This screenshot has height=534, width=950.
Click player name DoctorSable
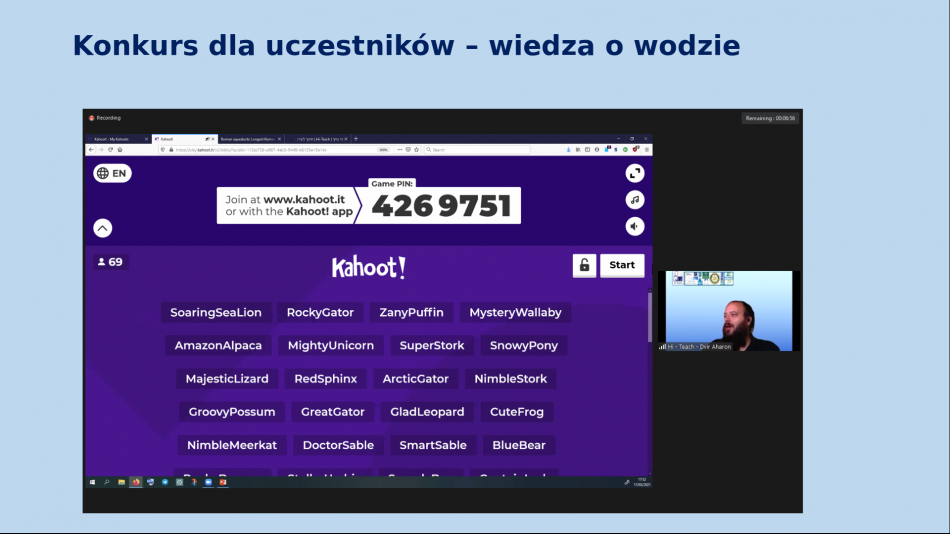(338, 446)
